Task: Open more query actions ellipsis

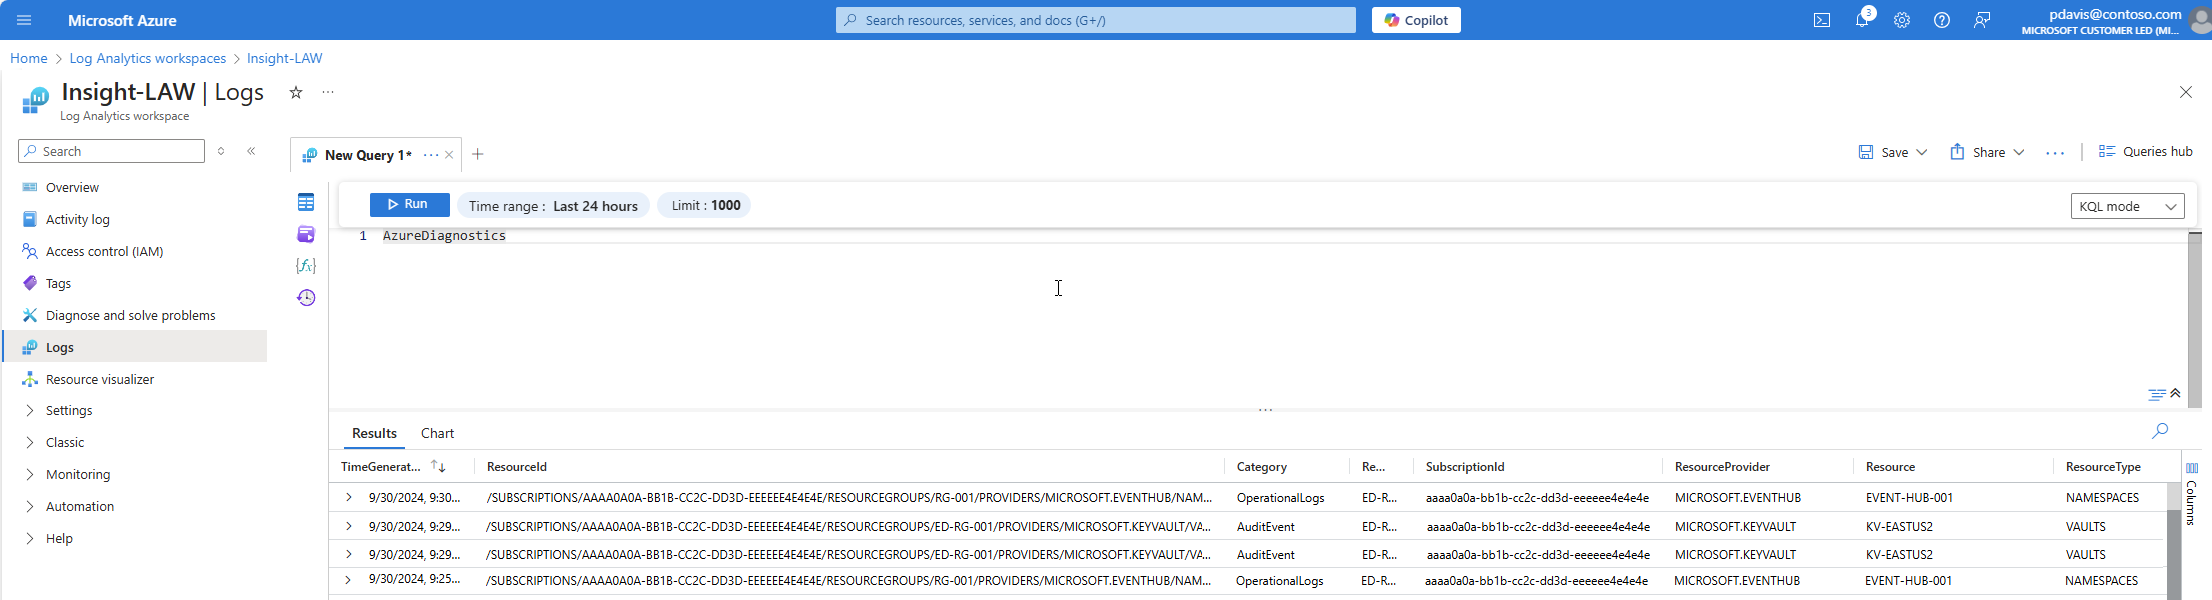Action: (2055, 153)
